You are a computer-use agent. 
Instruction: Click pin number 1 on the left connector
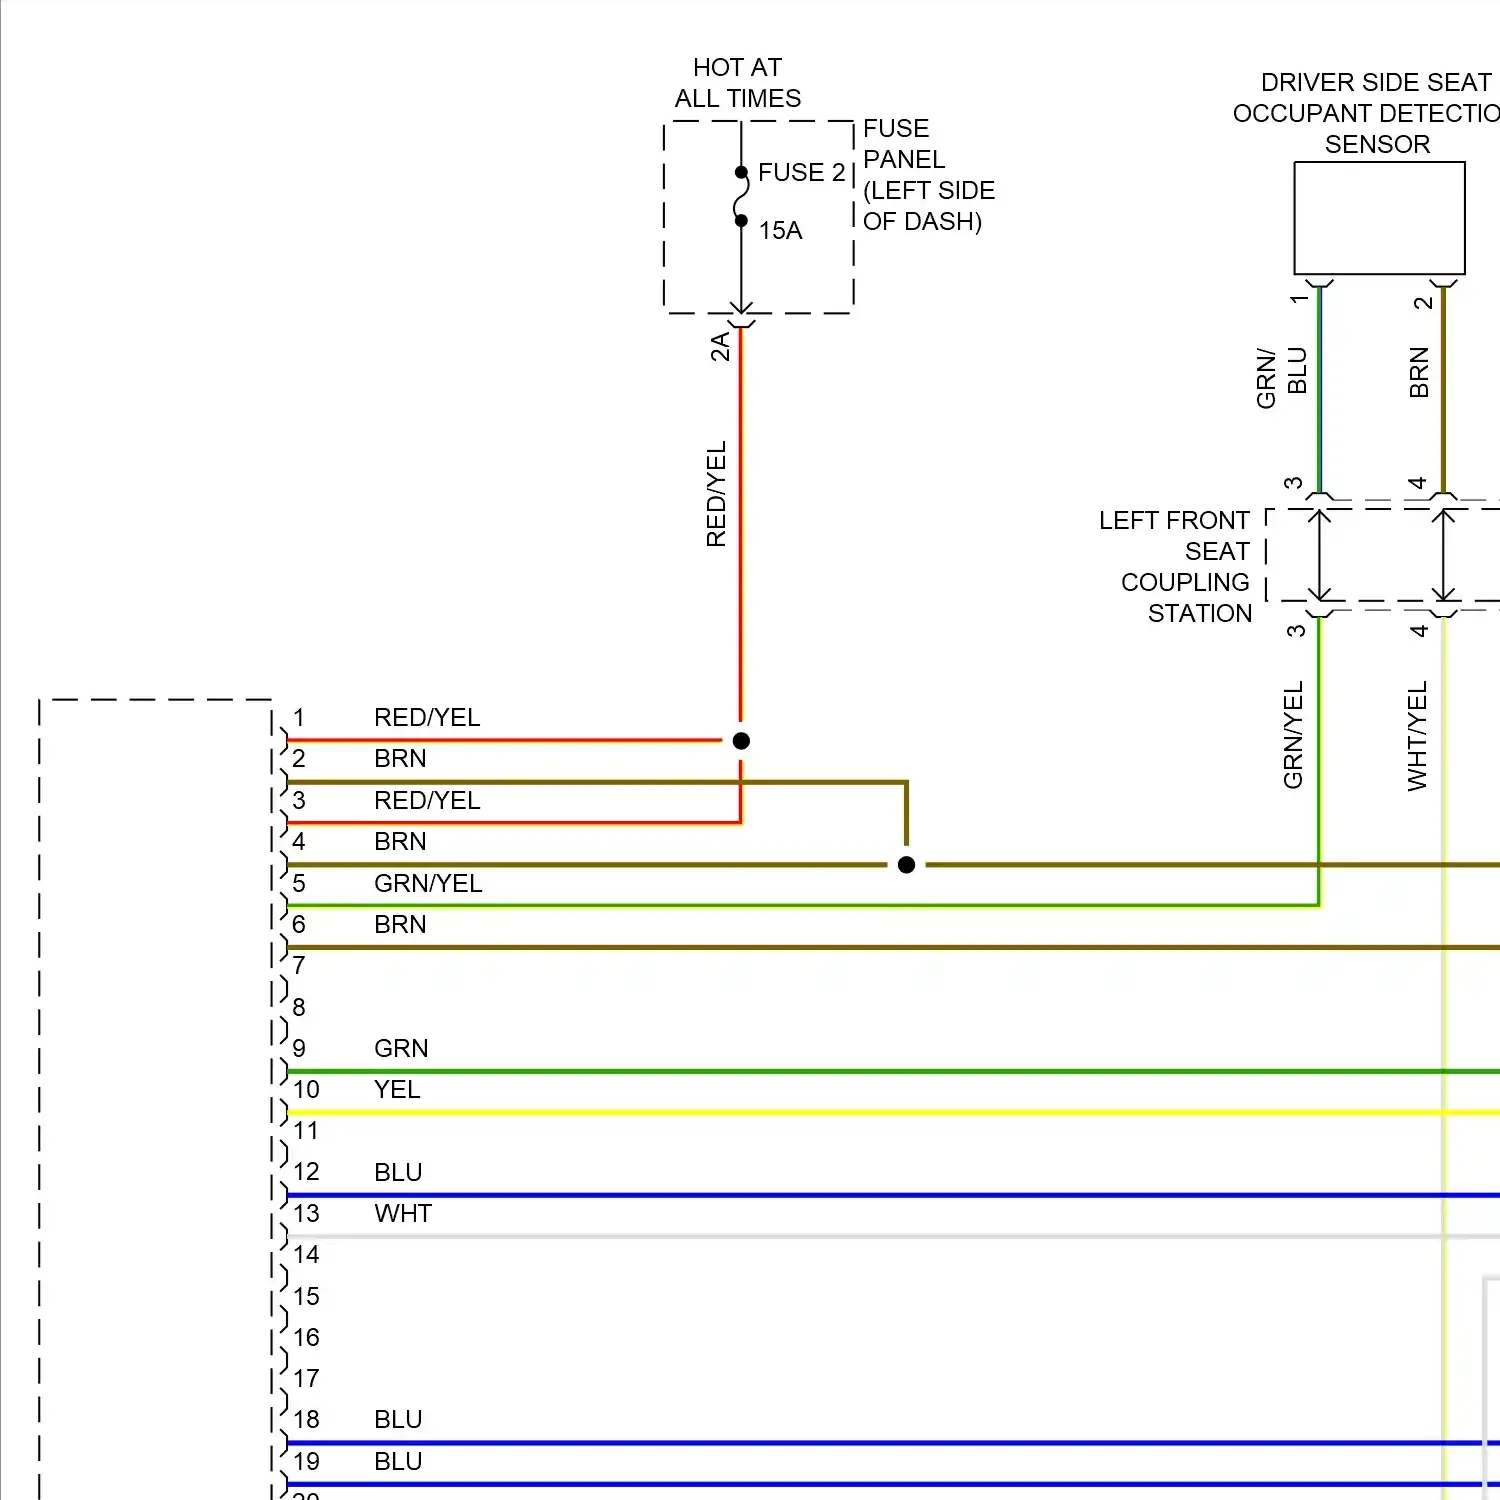click(299, 718)
